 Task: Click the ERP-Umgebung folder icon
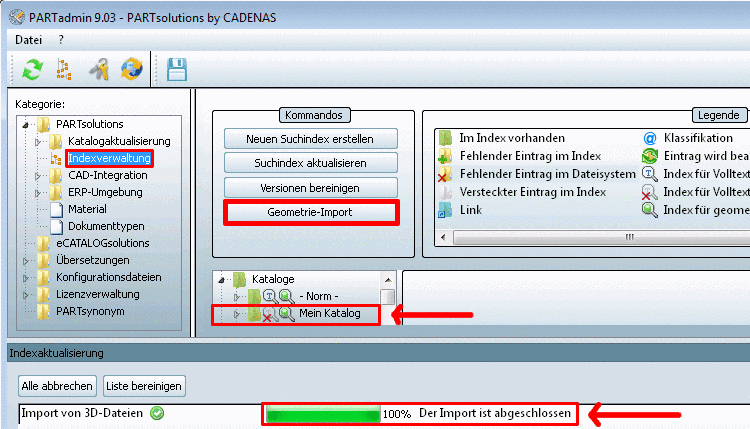[55, 192]
